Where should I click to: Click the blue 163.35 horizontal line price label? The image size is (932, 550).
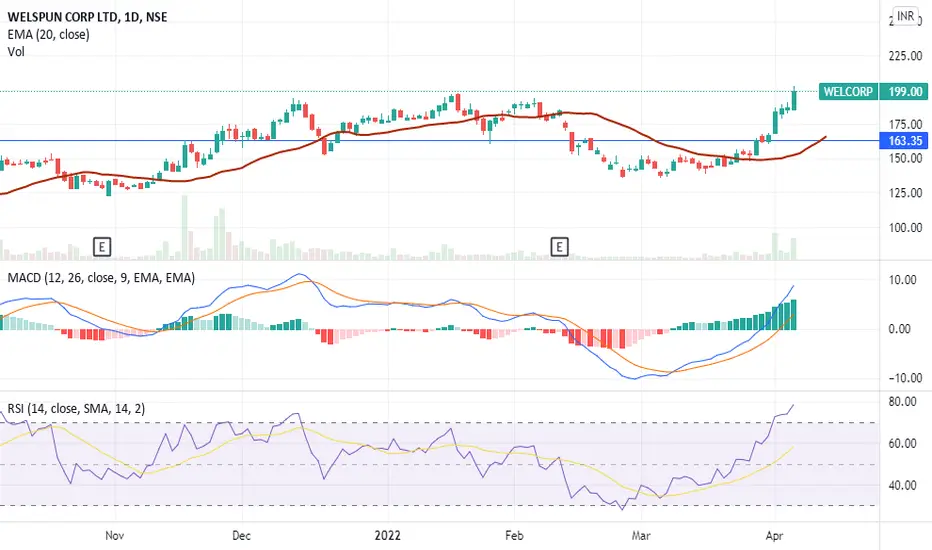pos(904,141)
